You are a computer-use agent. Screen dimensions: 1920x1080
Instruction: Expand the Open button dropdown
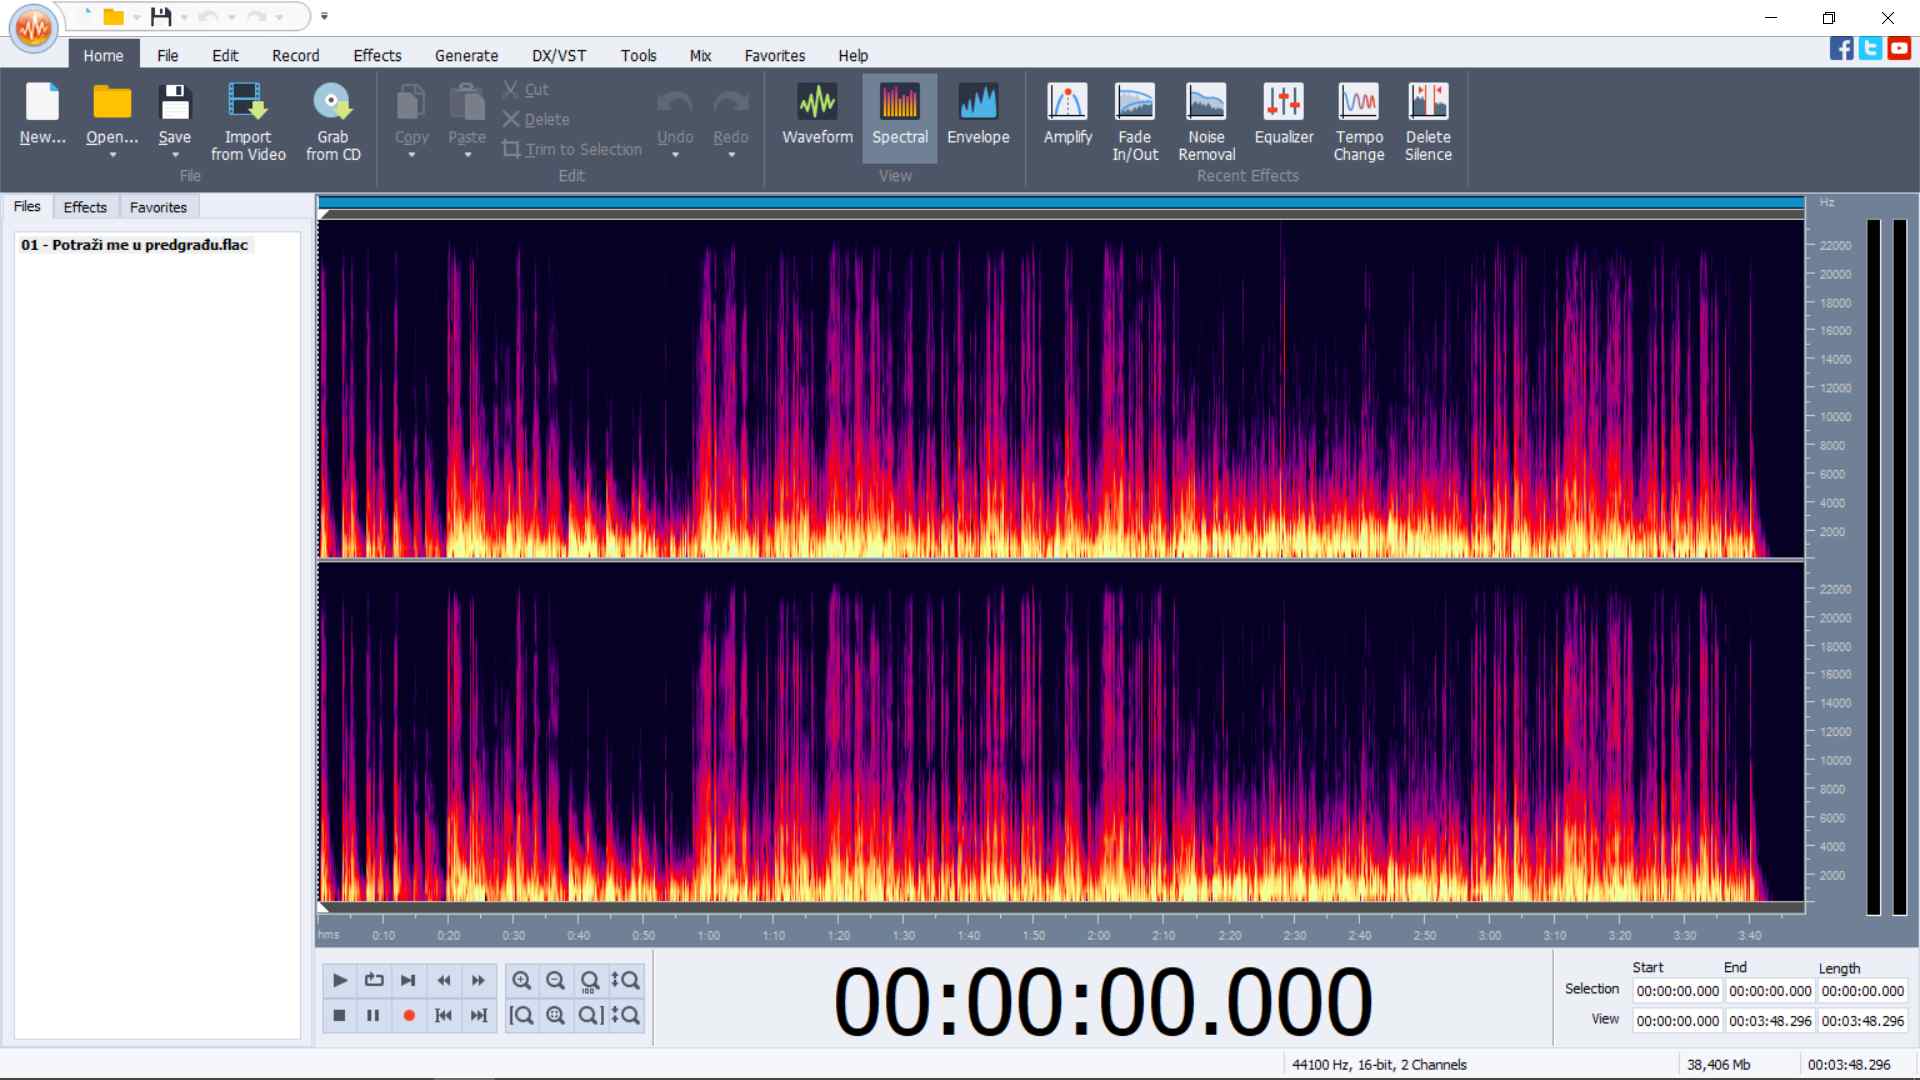pos(111,157)
